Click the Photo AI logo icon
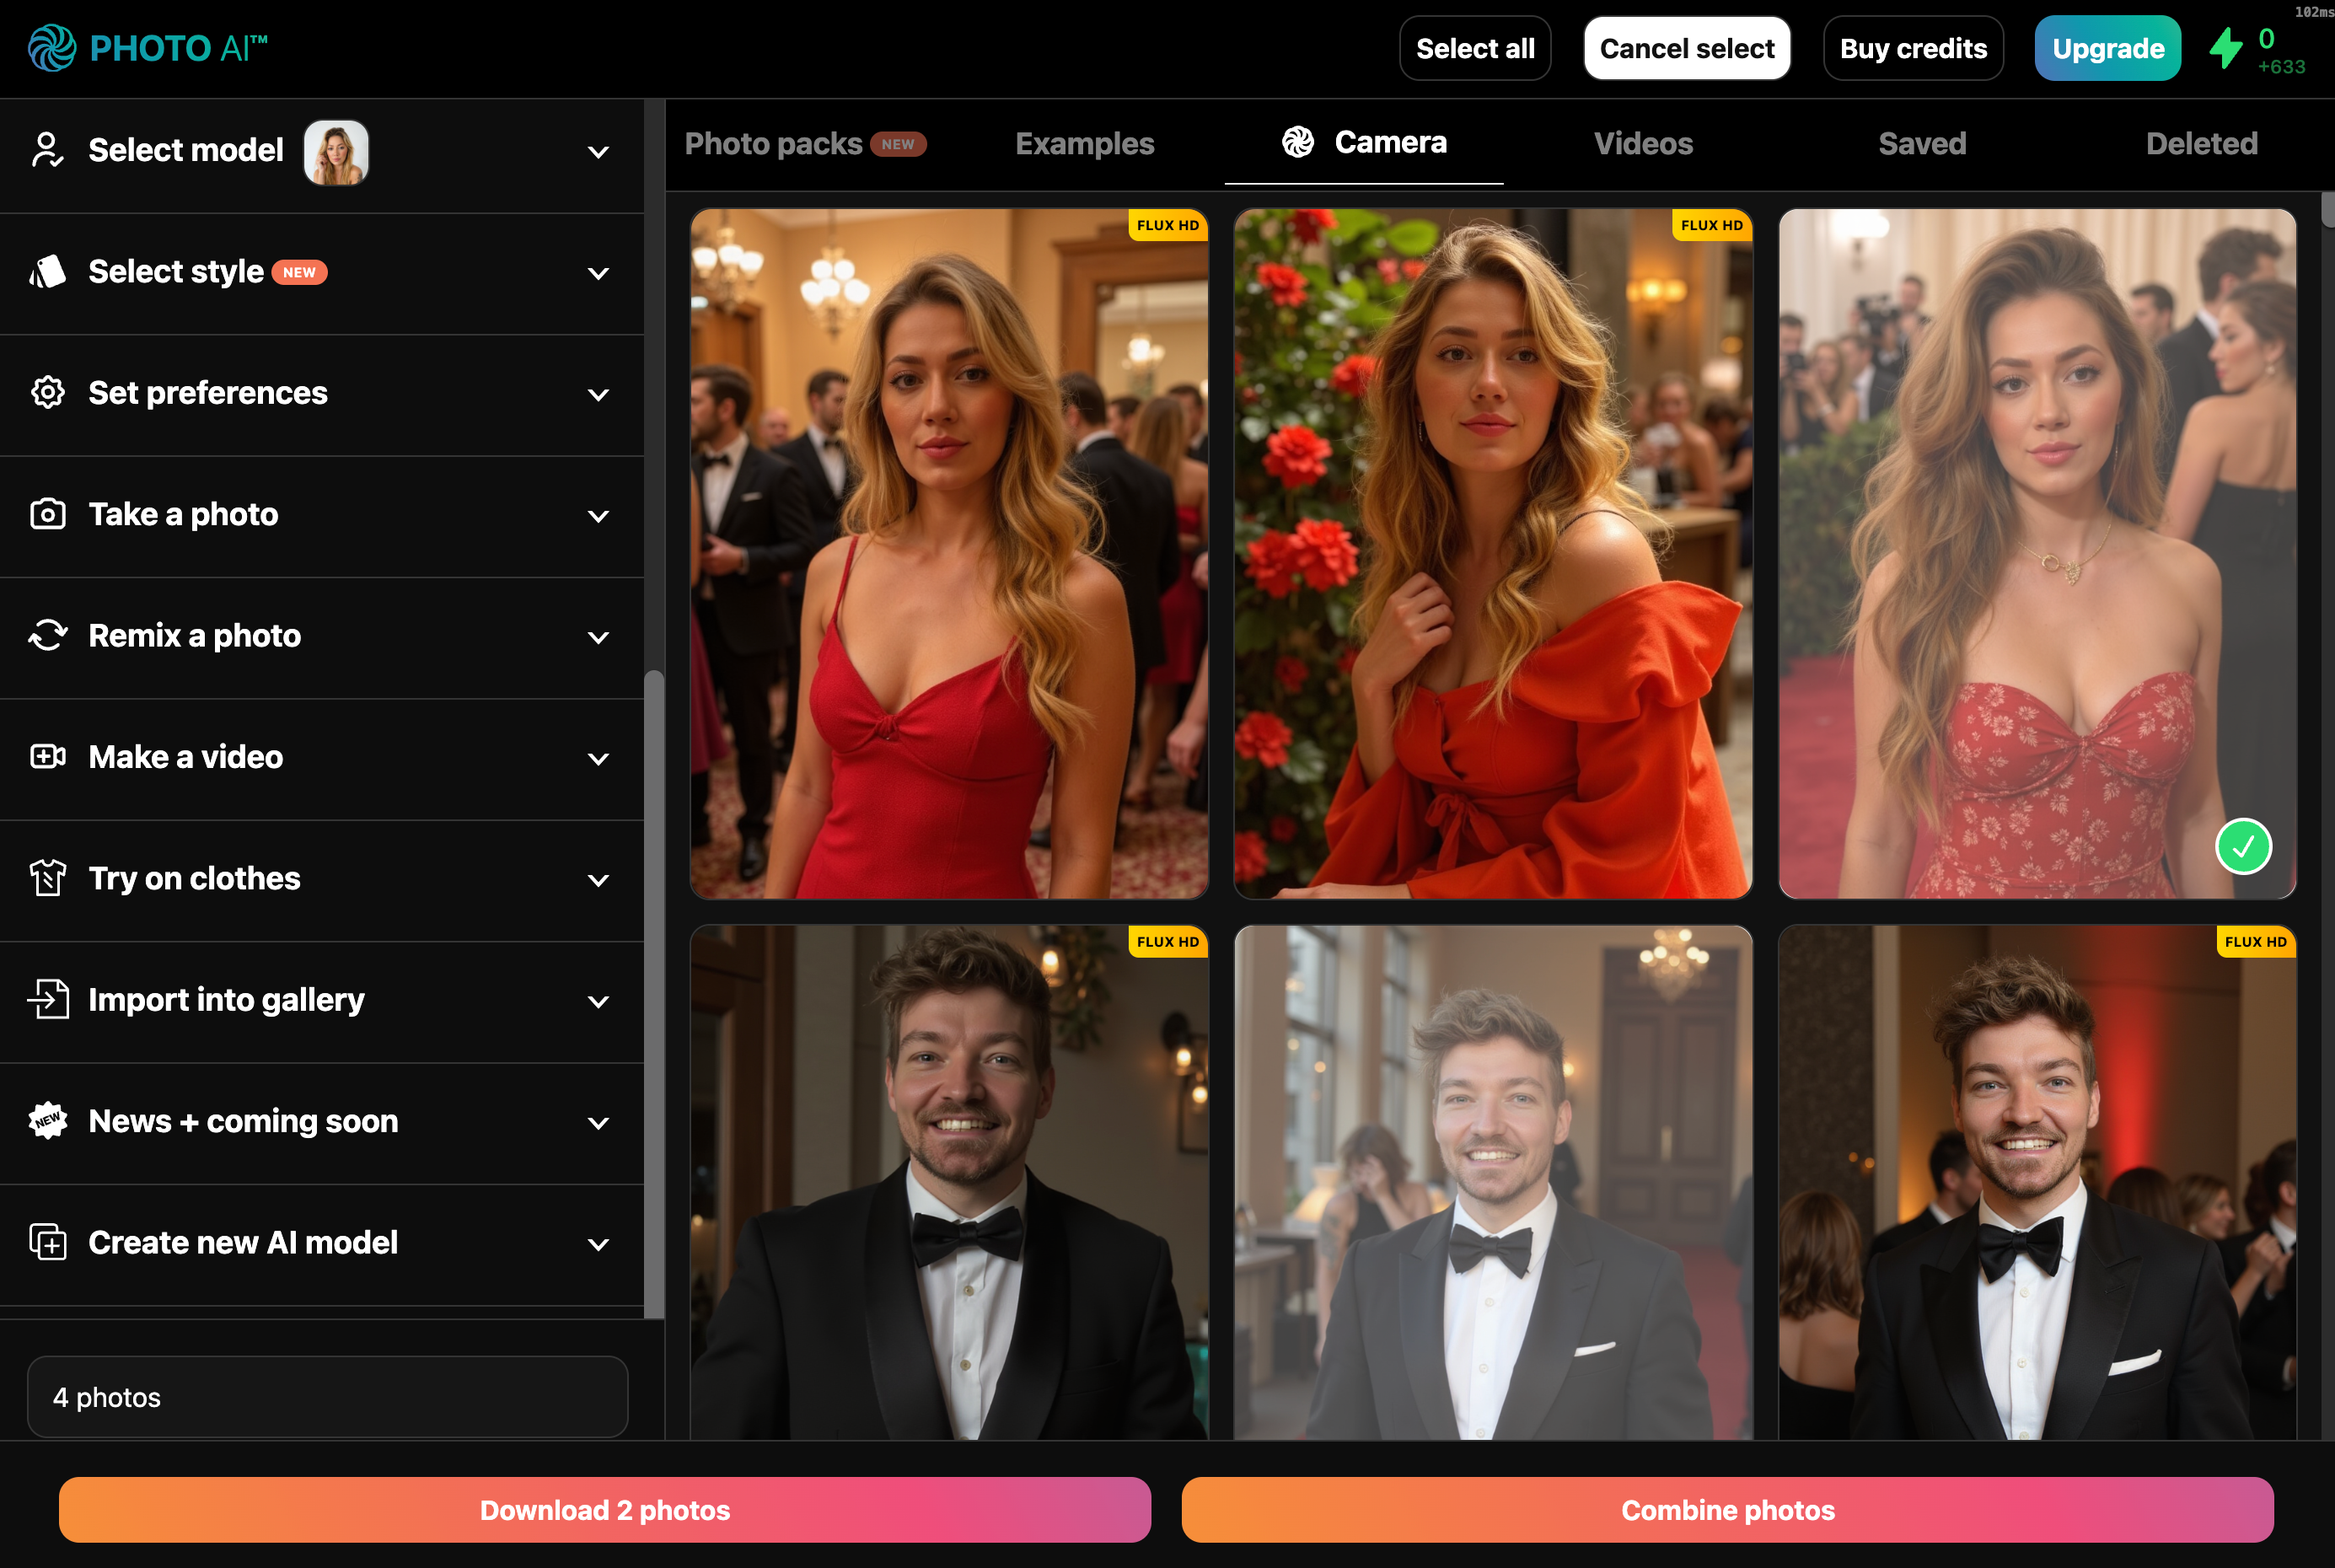2335x1568 pixels. [x=51, y=48]
